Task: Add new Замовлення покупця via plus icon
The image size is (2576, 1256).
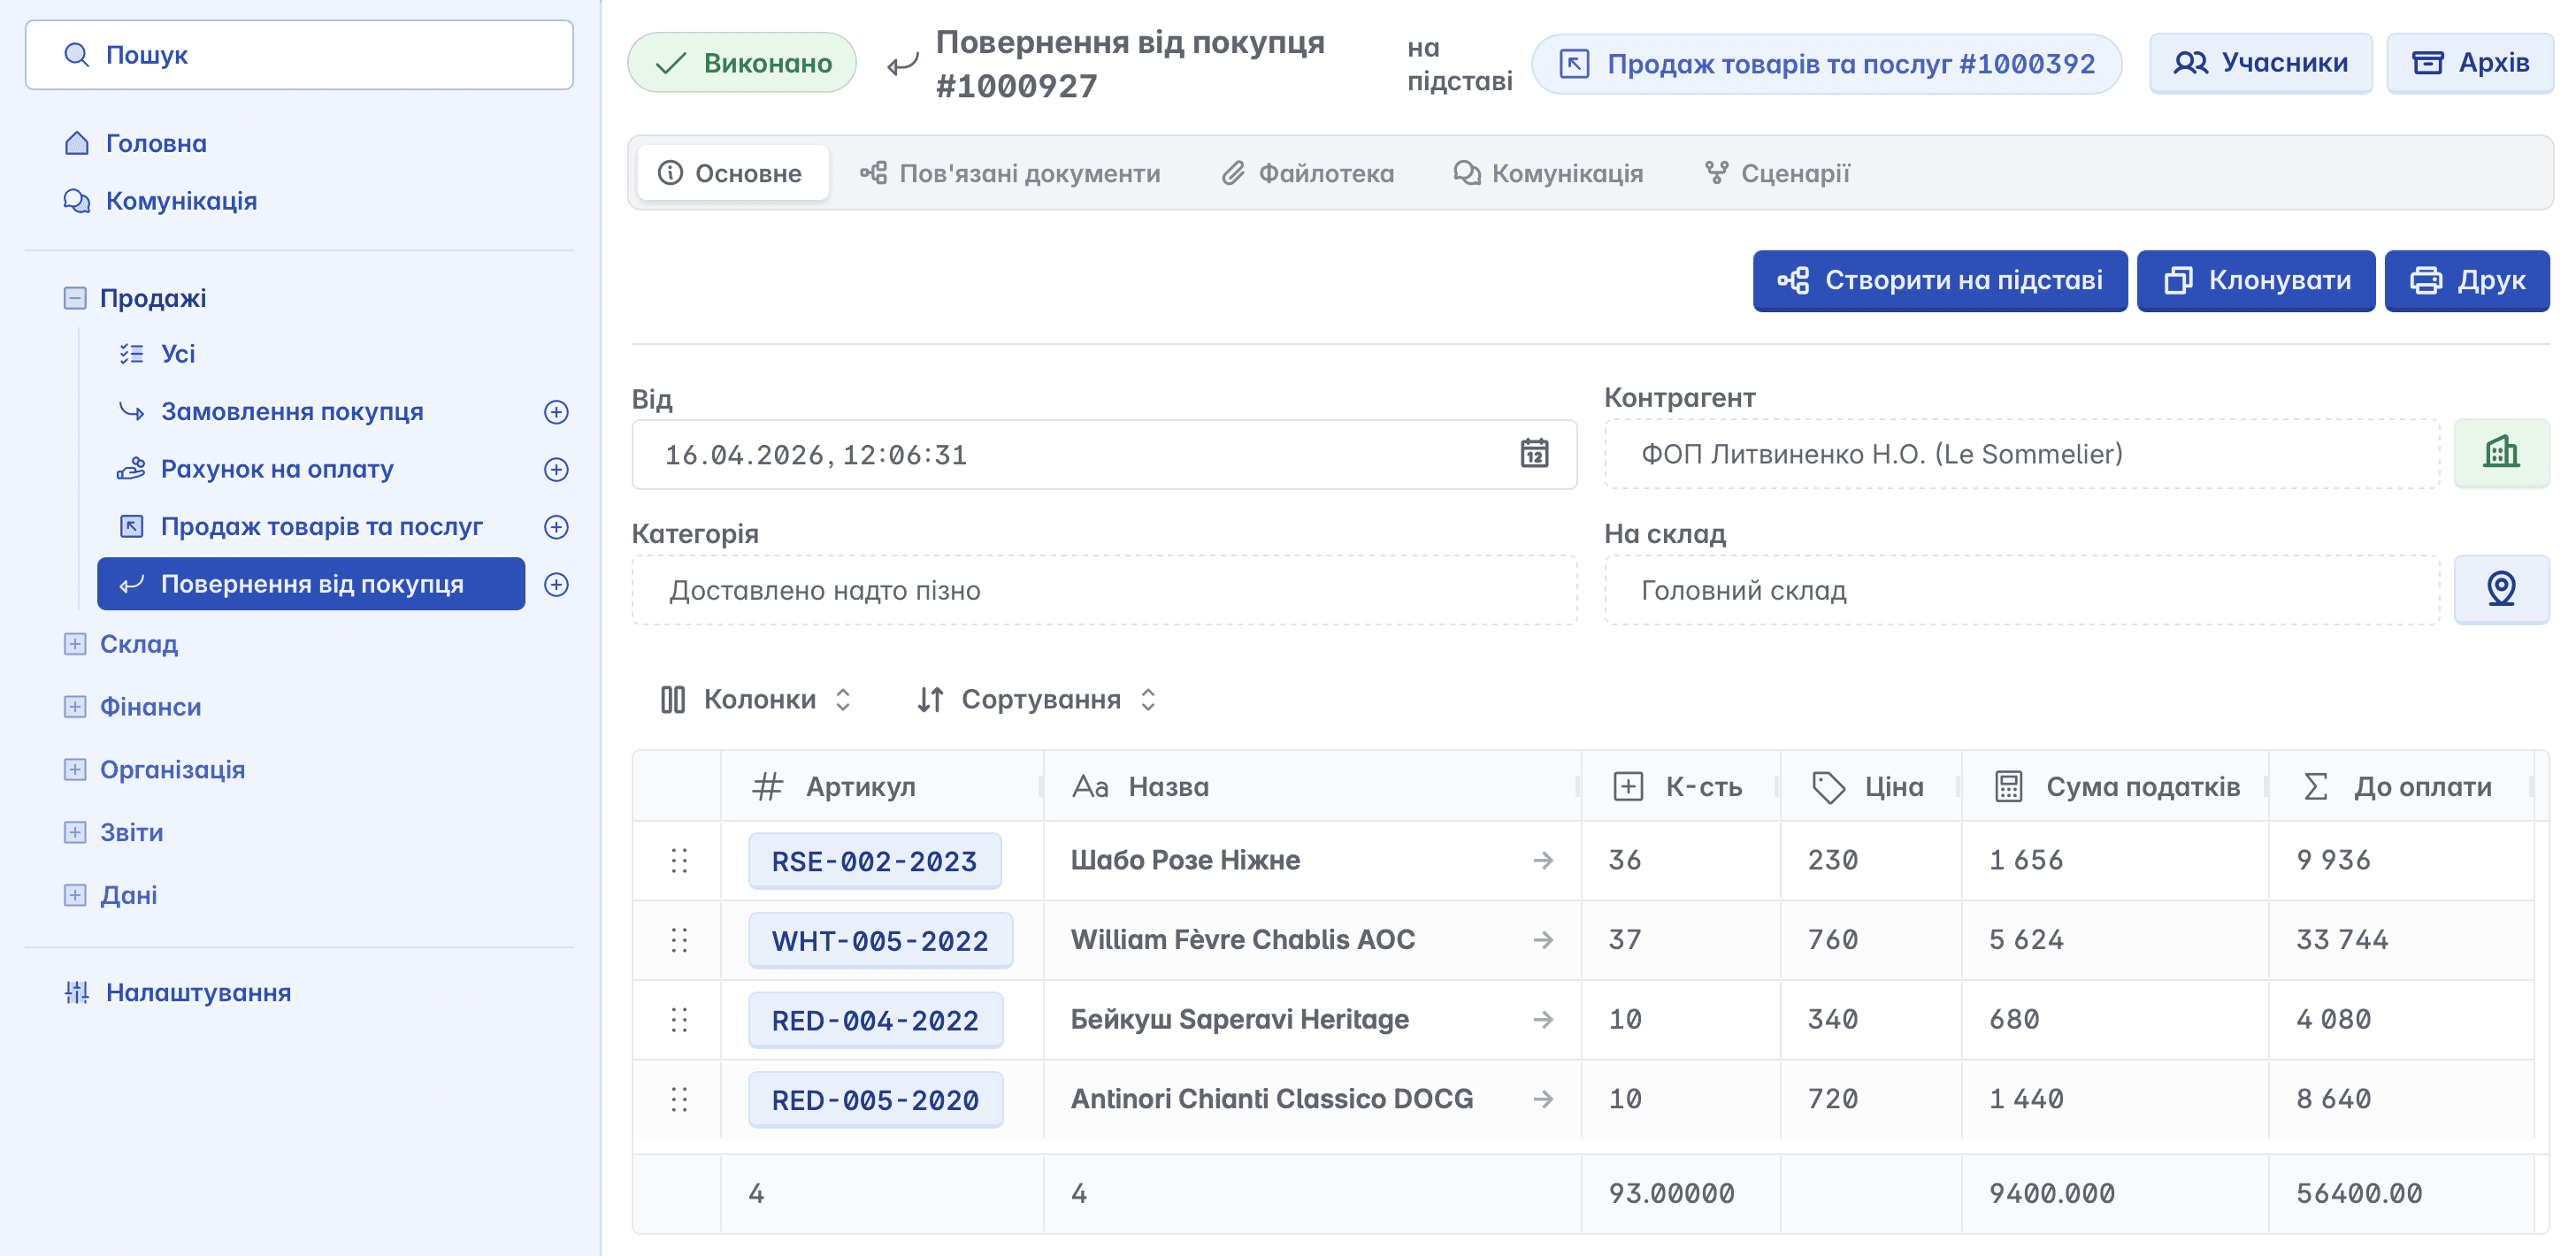Action: pos(556,412)
